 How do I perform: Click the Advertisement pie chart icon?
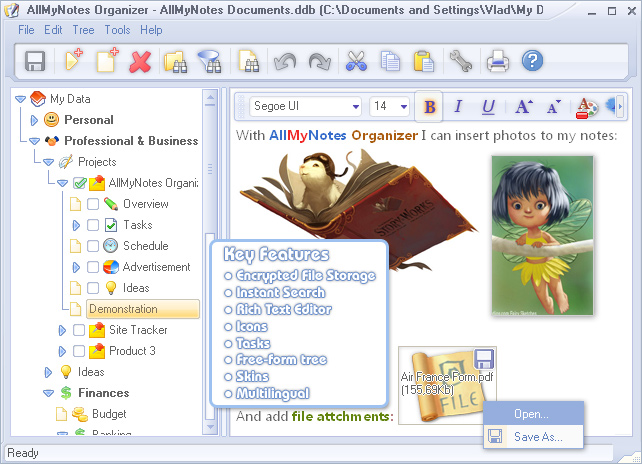coord(111,267)
